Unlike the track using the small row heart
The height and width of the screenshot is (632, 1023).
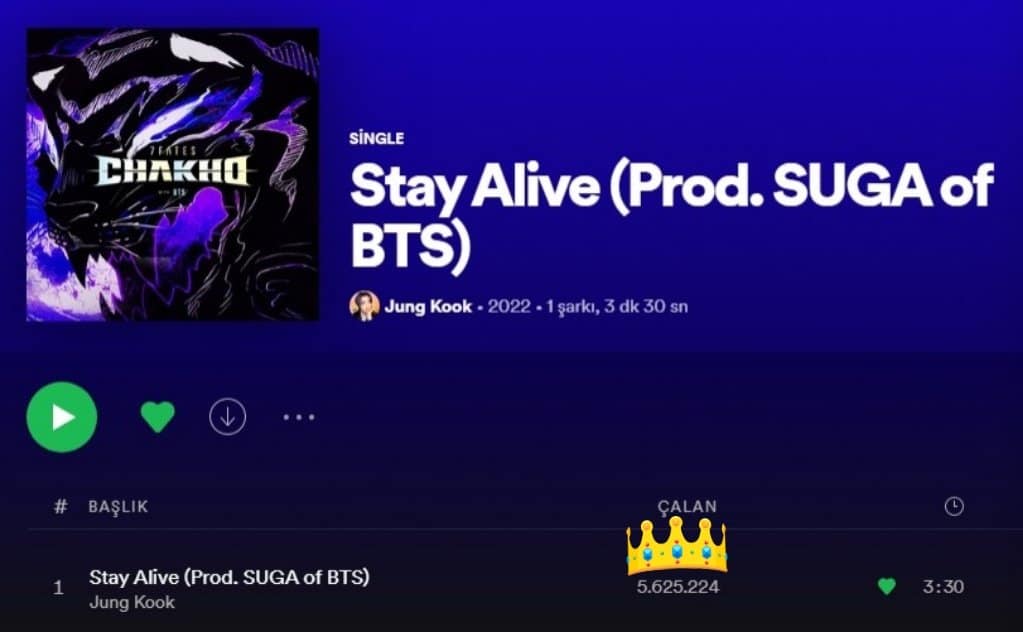click(887, 586)
